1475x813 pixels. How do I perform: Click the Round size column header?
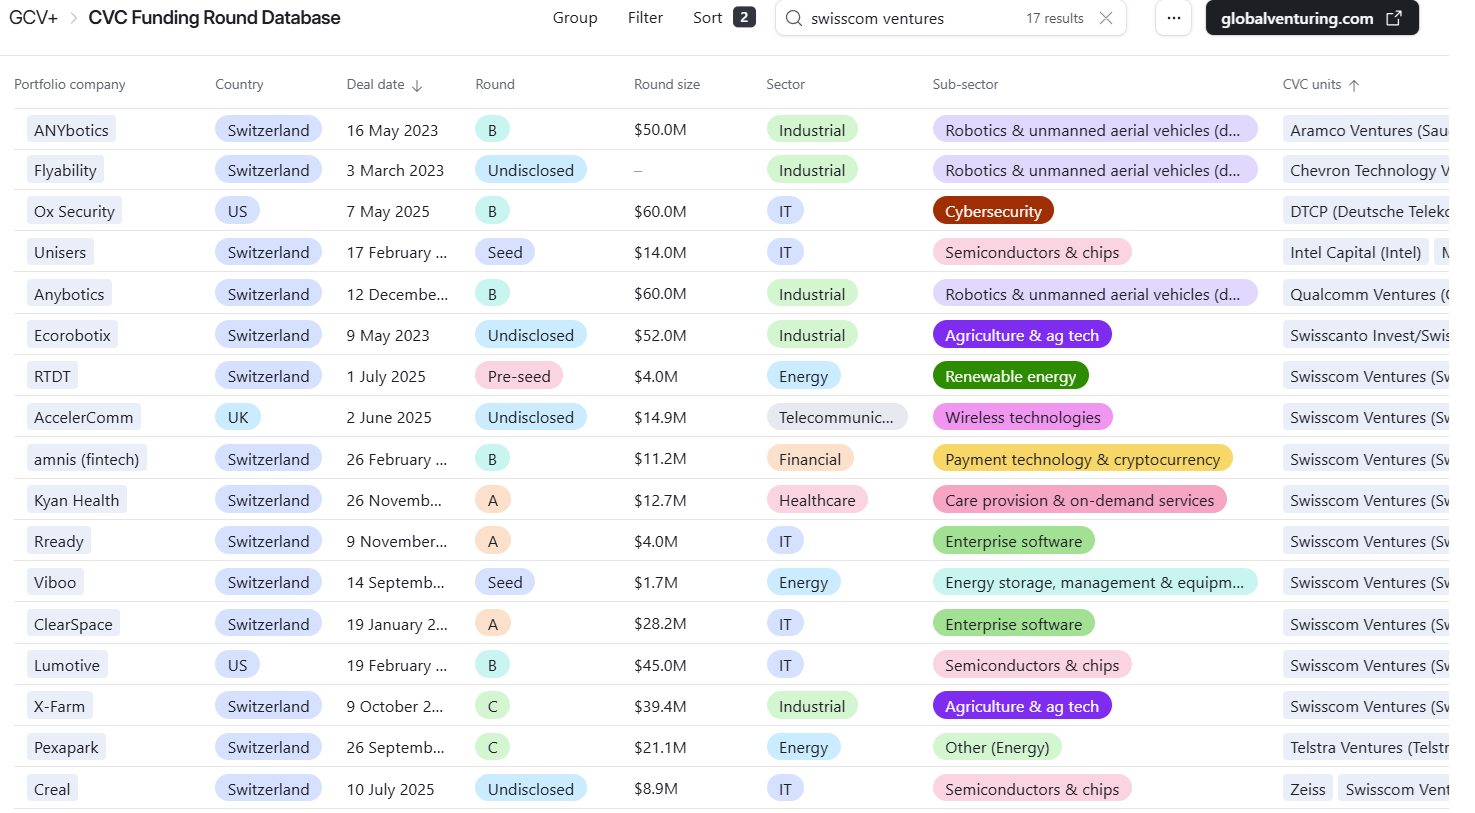[x=666, y=85]
